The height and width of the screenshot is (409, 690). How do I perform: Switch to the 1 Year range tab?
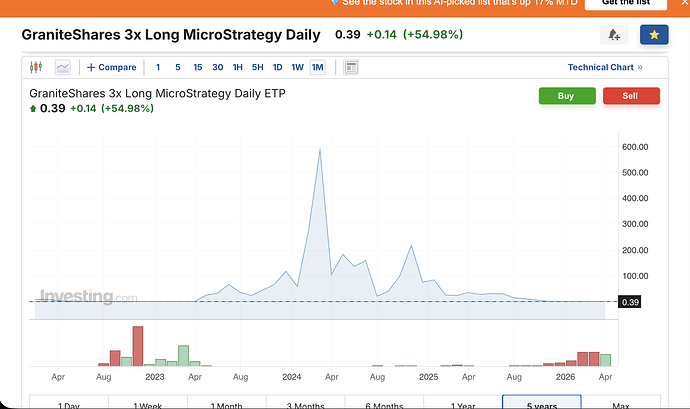tap(463, 402)
